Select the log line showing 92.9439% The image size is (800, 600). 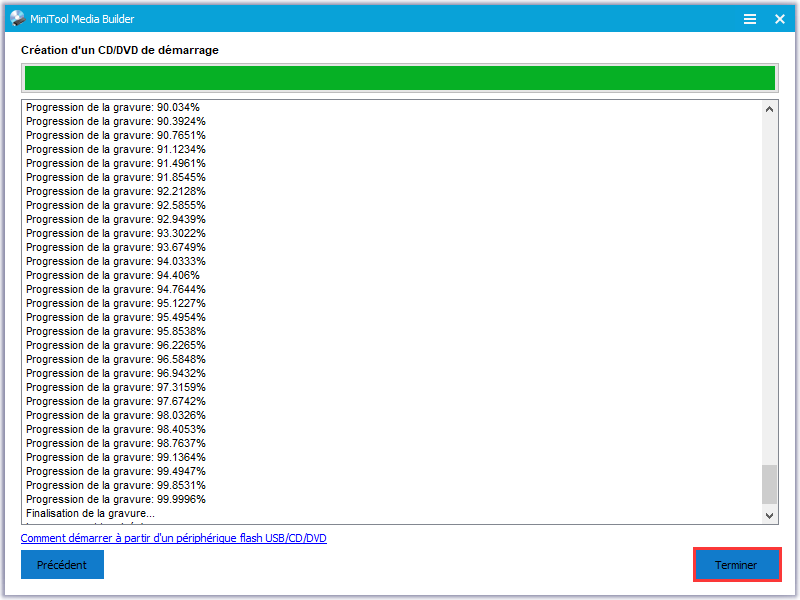tap(116, 219)
